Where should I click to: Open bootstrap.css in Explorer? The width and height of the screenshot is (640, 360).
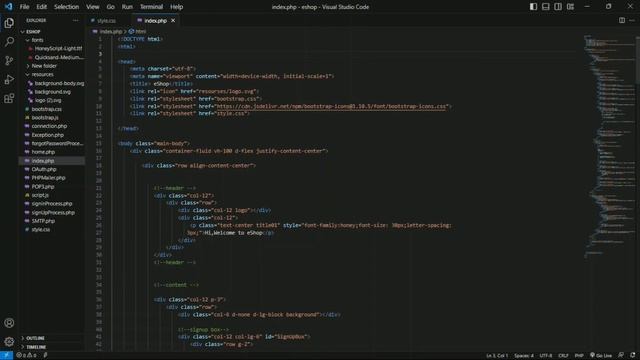pos(47,109)
